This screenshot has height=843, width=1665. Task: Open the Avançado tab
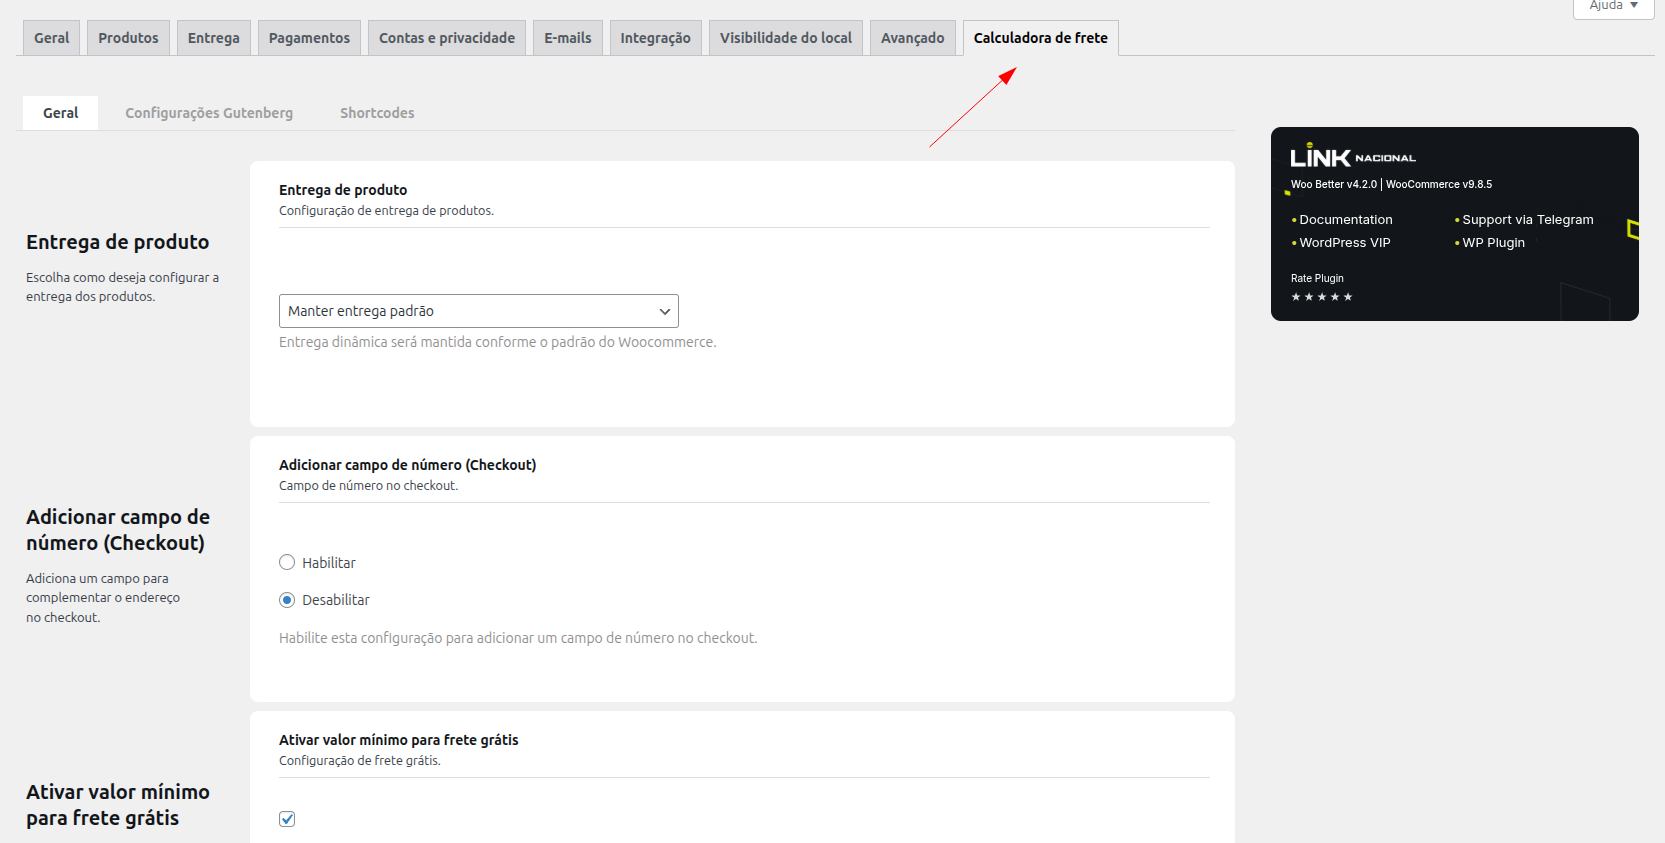click(912, 38)
